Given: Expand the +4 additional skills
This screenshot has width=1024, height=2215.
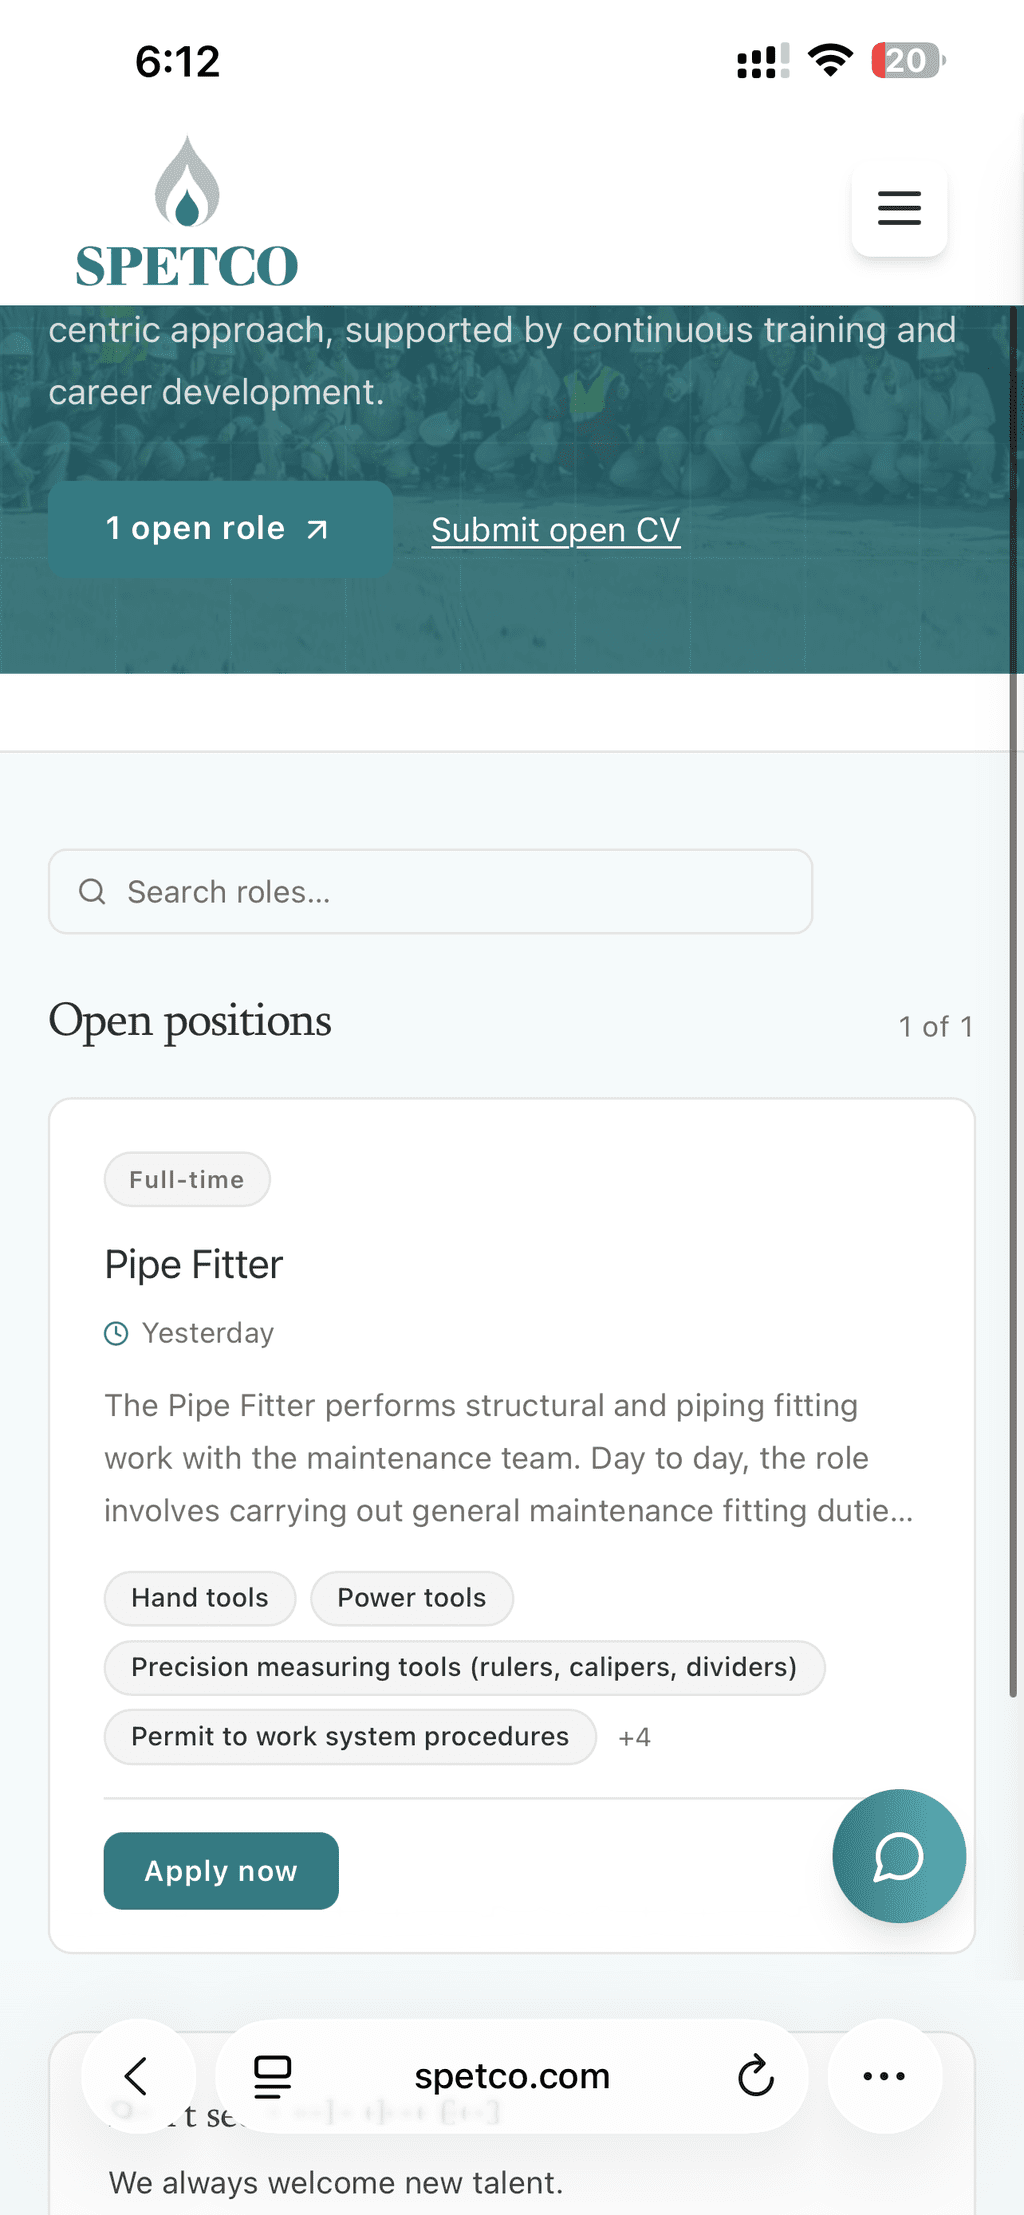Looking at the screenshot, I should click(x=634, y=1737).
